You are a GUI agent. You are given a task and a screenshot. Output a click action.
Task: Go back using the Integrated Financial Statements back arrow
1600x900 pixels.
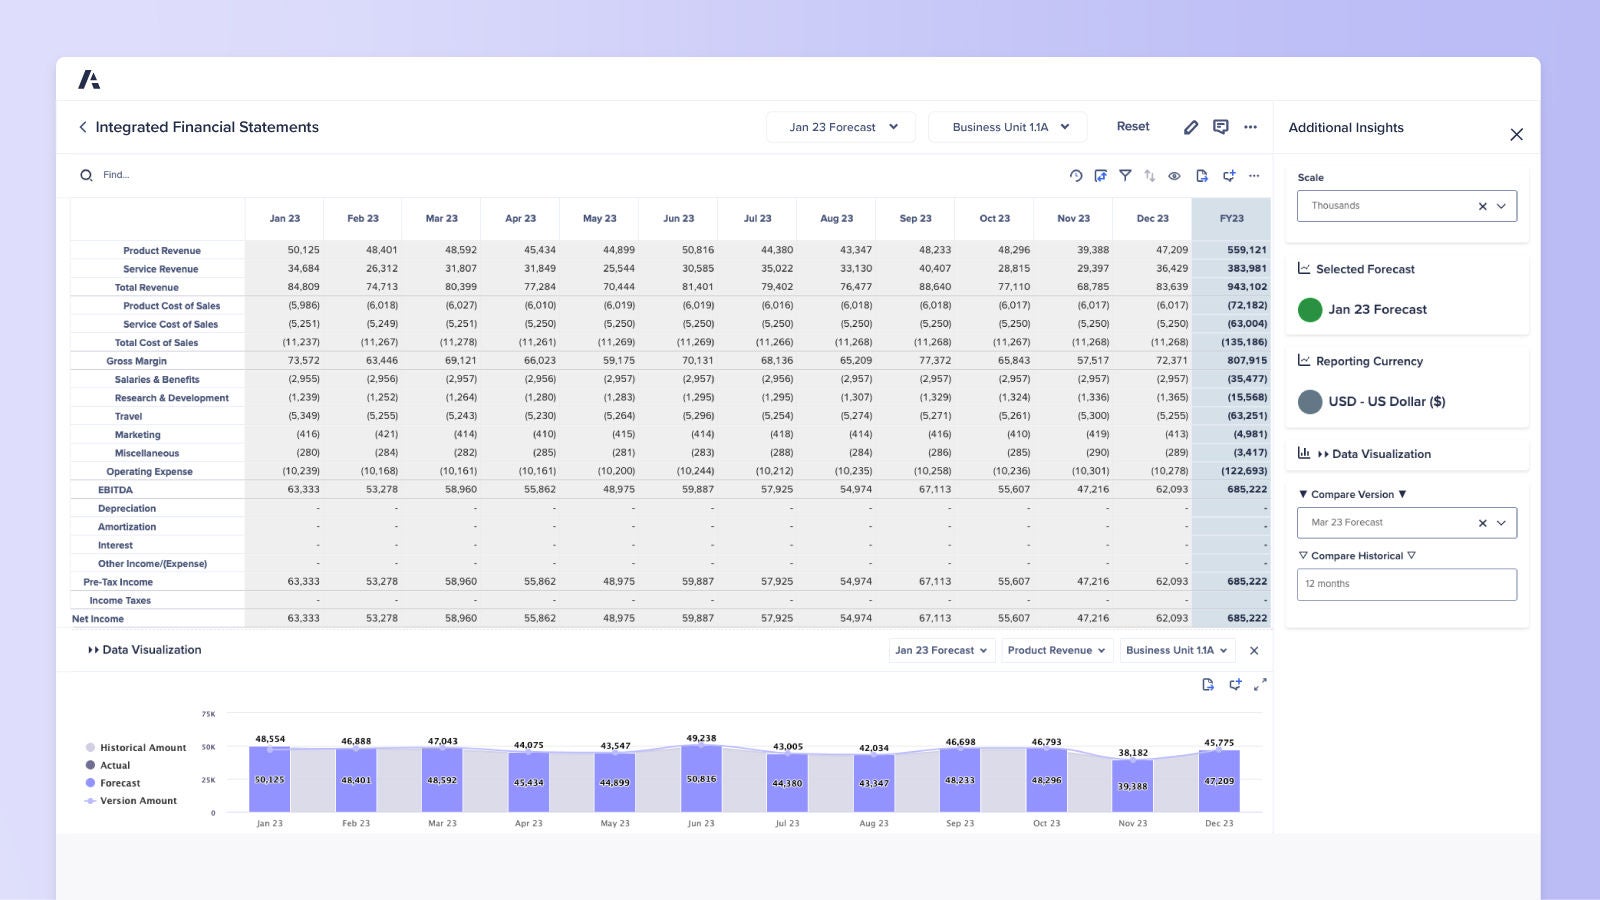[82, 127]
